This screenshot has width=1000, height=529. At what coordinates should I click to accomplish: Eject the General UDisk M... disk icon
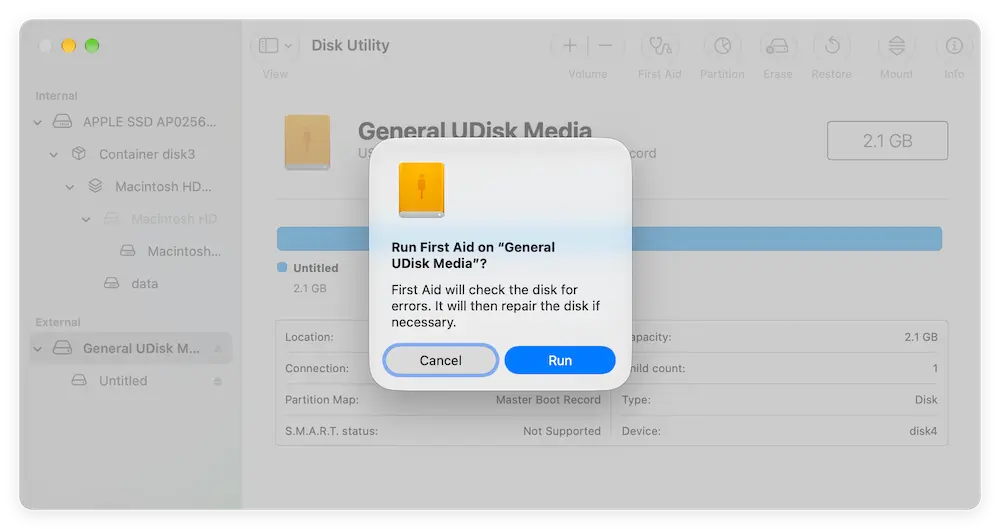(217, 349)
